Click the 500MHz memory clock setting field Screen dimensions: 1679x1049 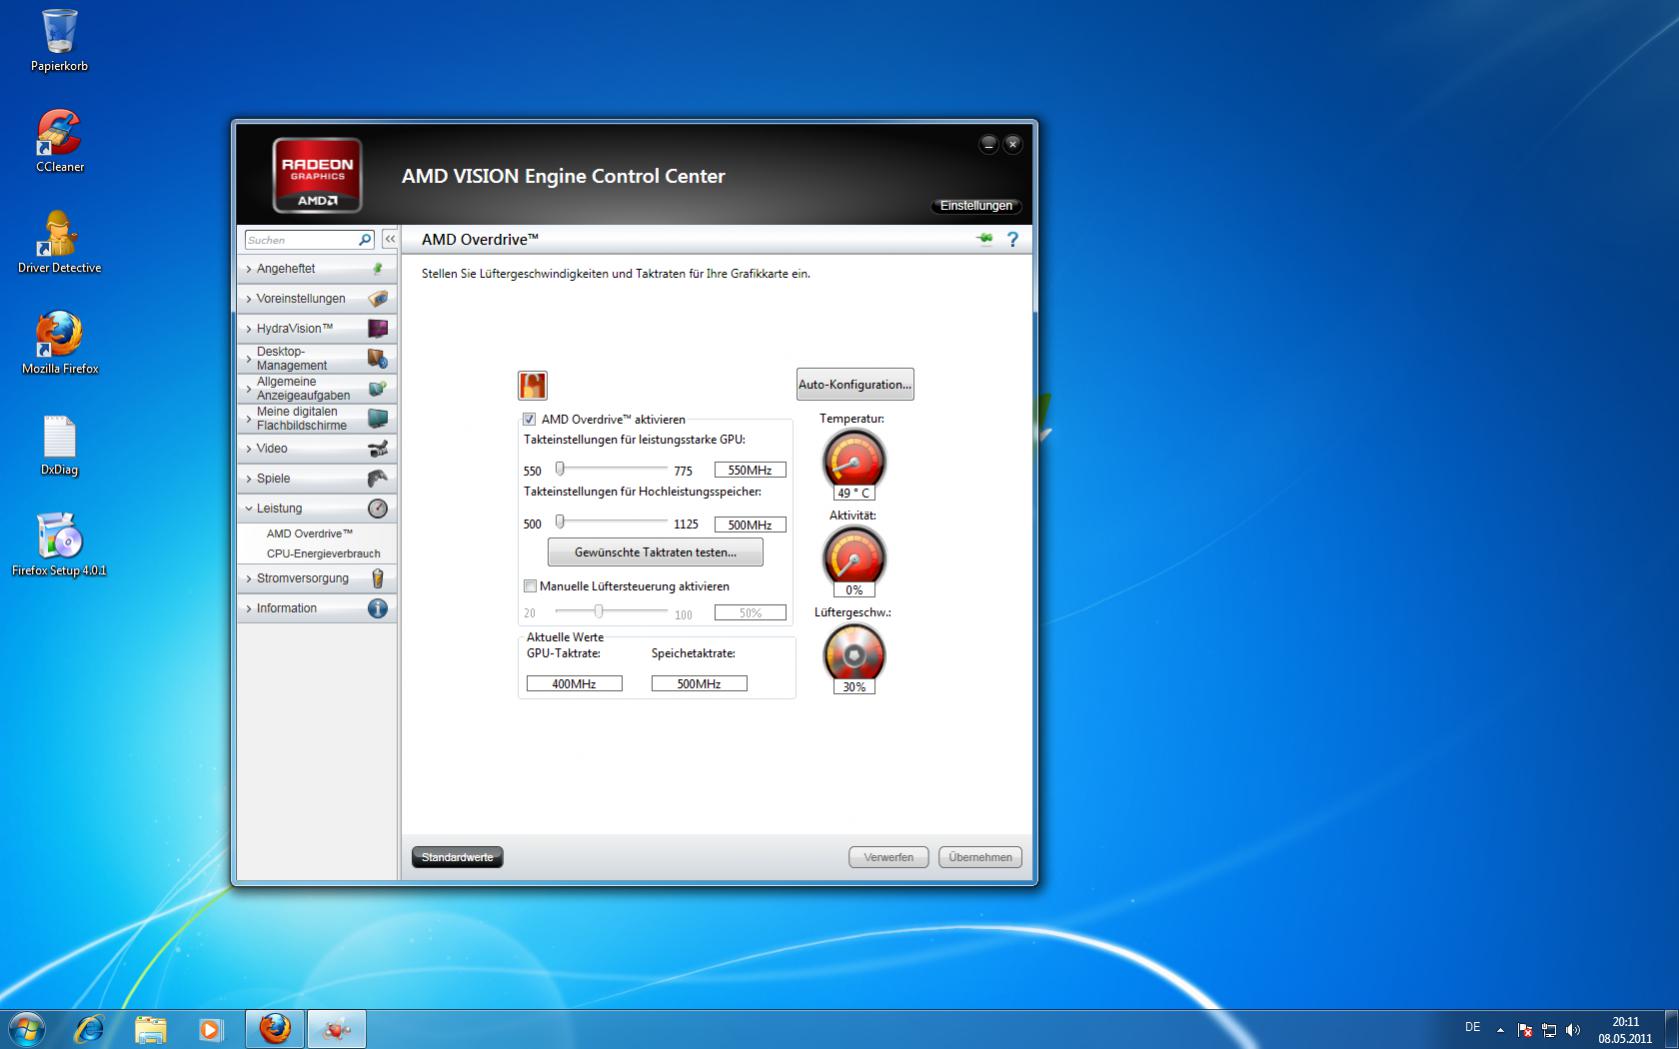(x=750, y=525)
